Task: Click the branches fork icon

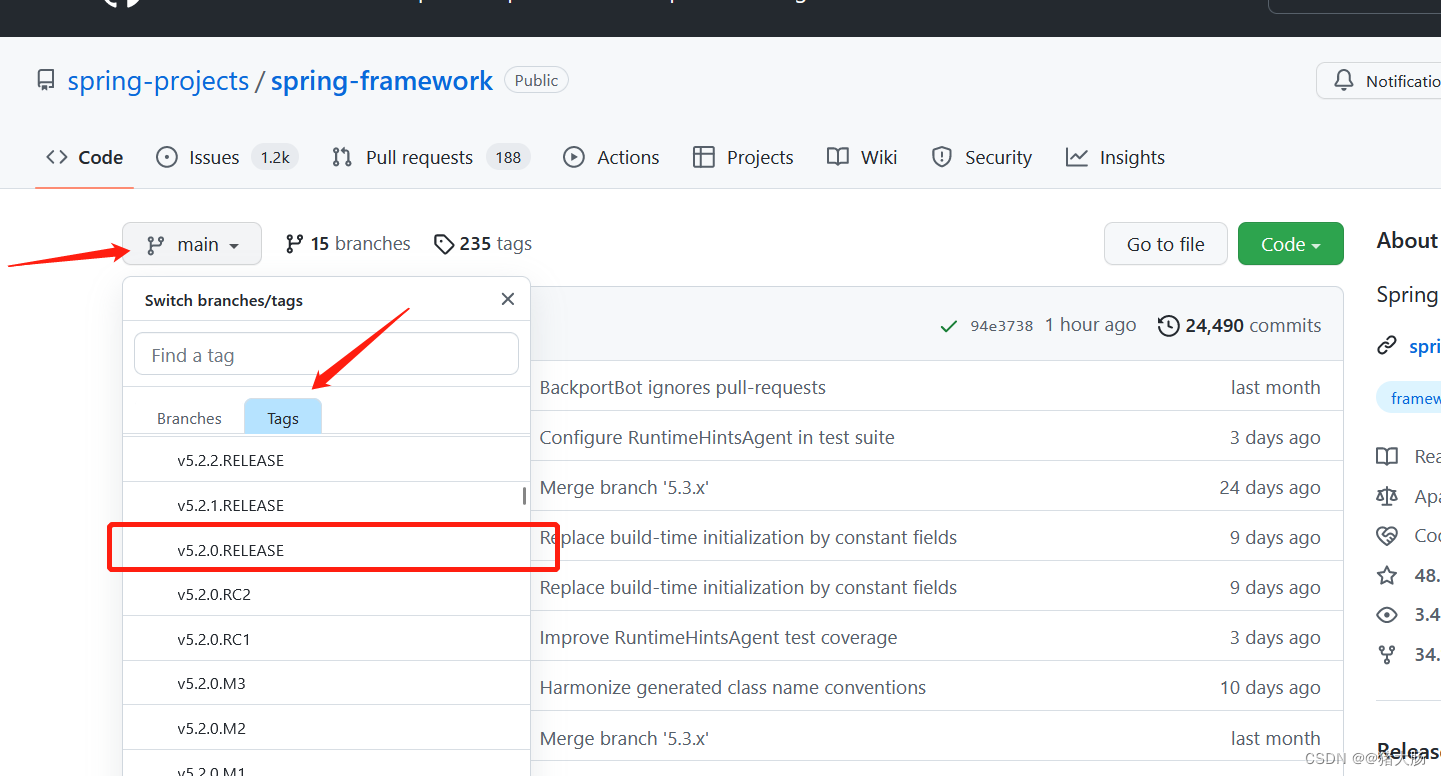Action: coord(294,244)
